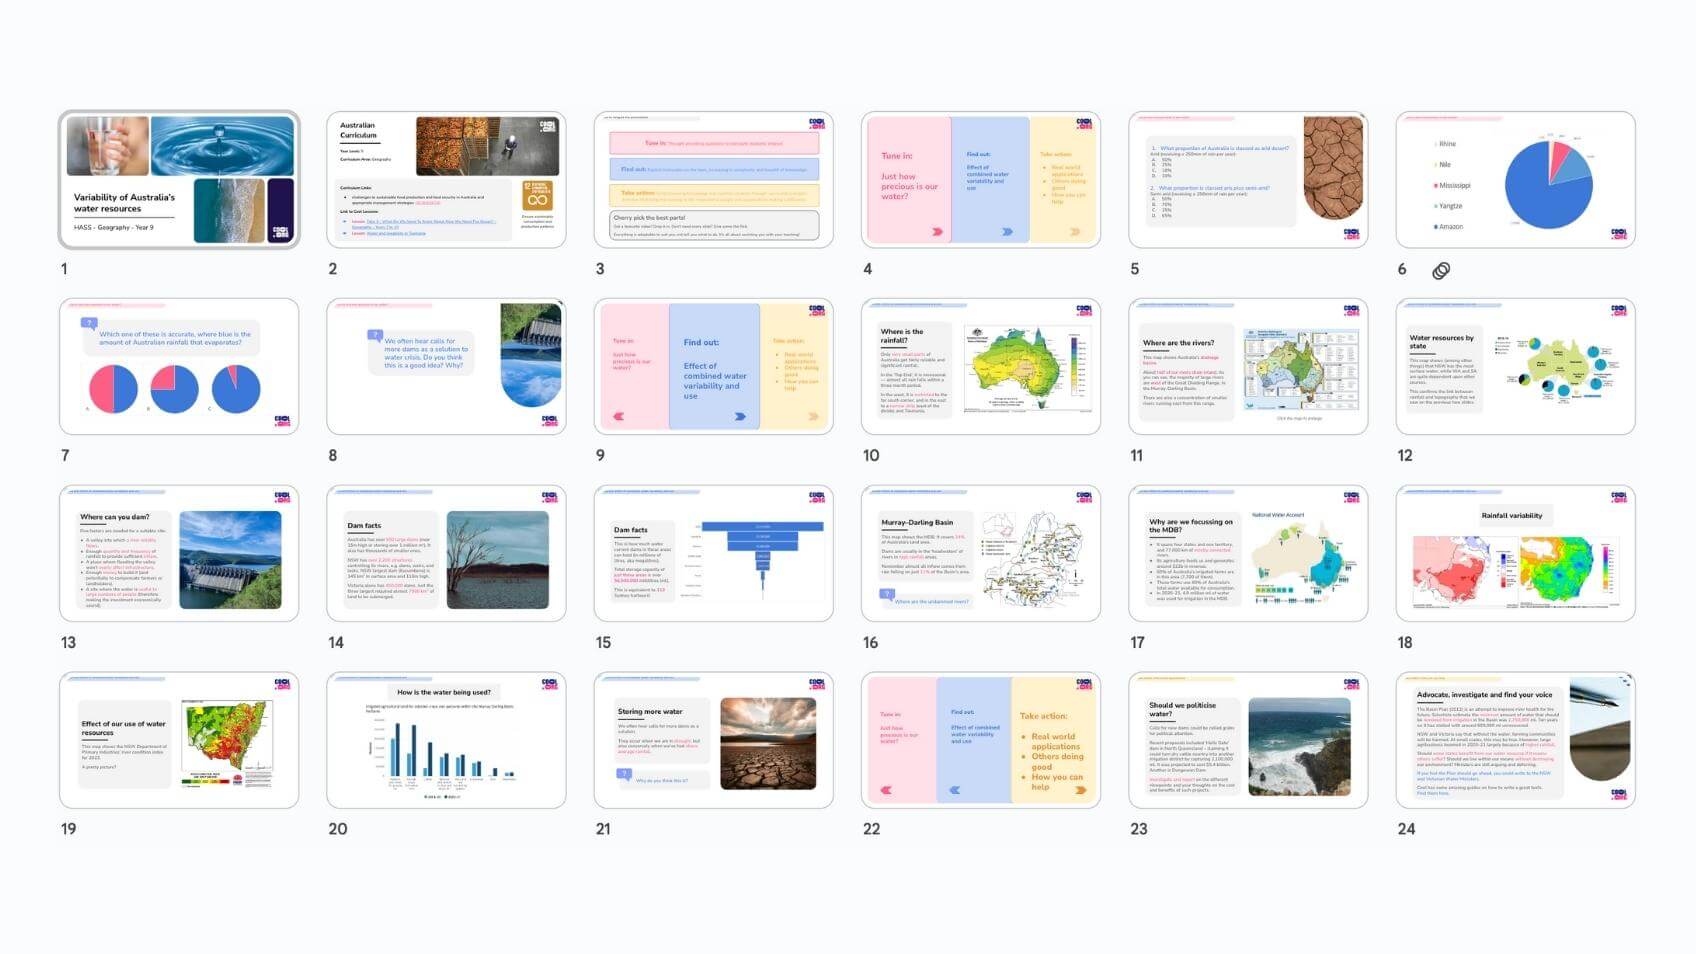
Task: Pick the 'Should we politicise water?' slide
Action: 1248,740
